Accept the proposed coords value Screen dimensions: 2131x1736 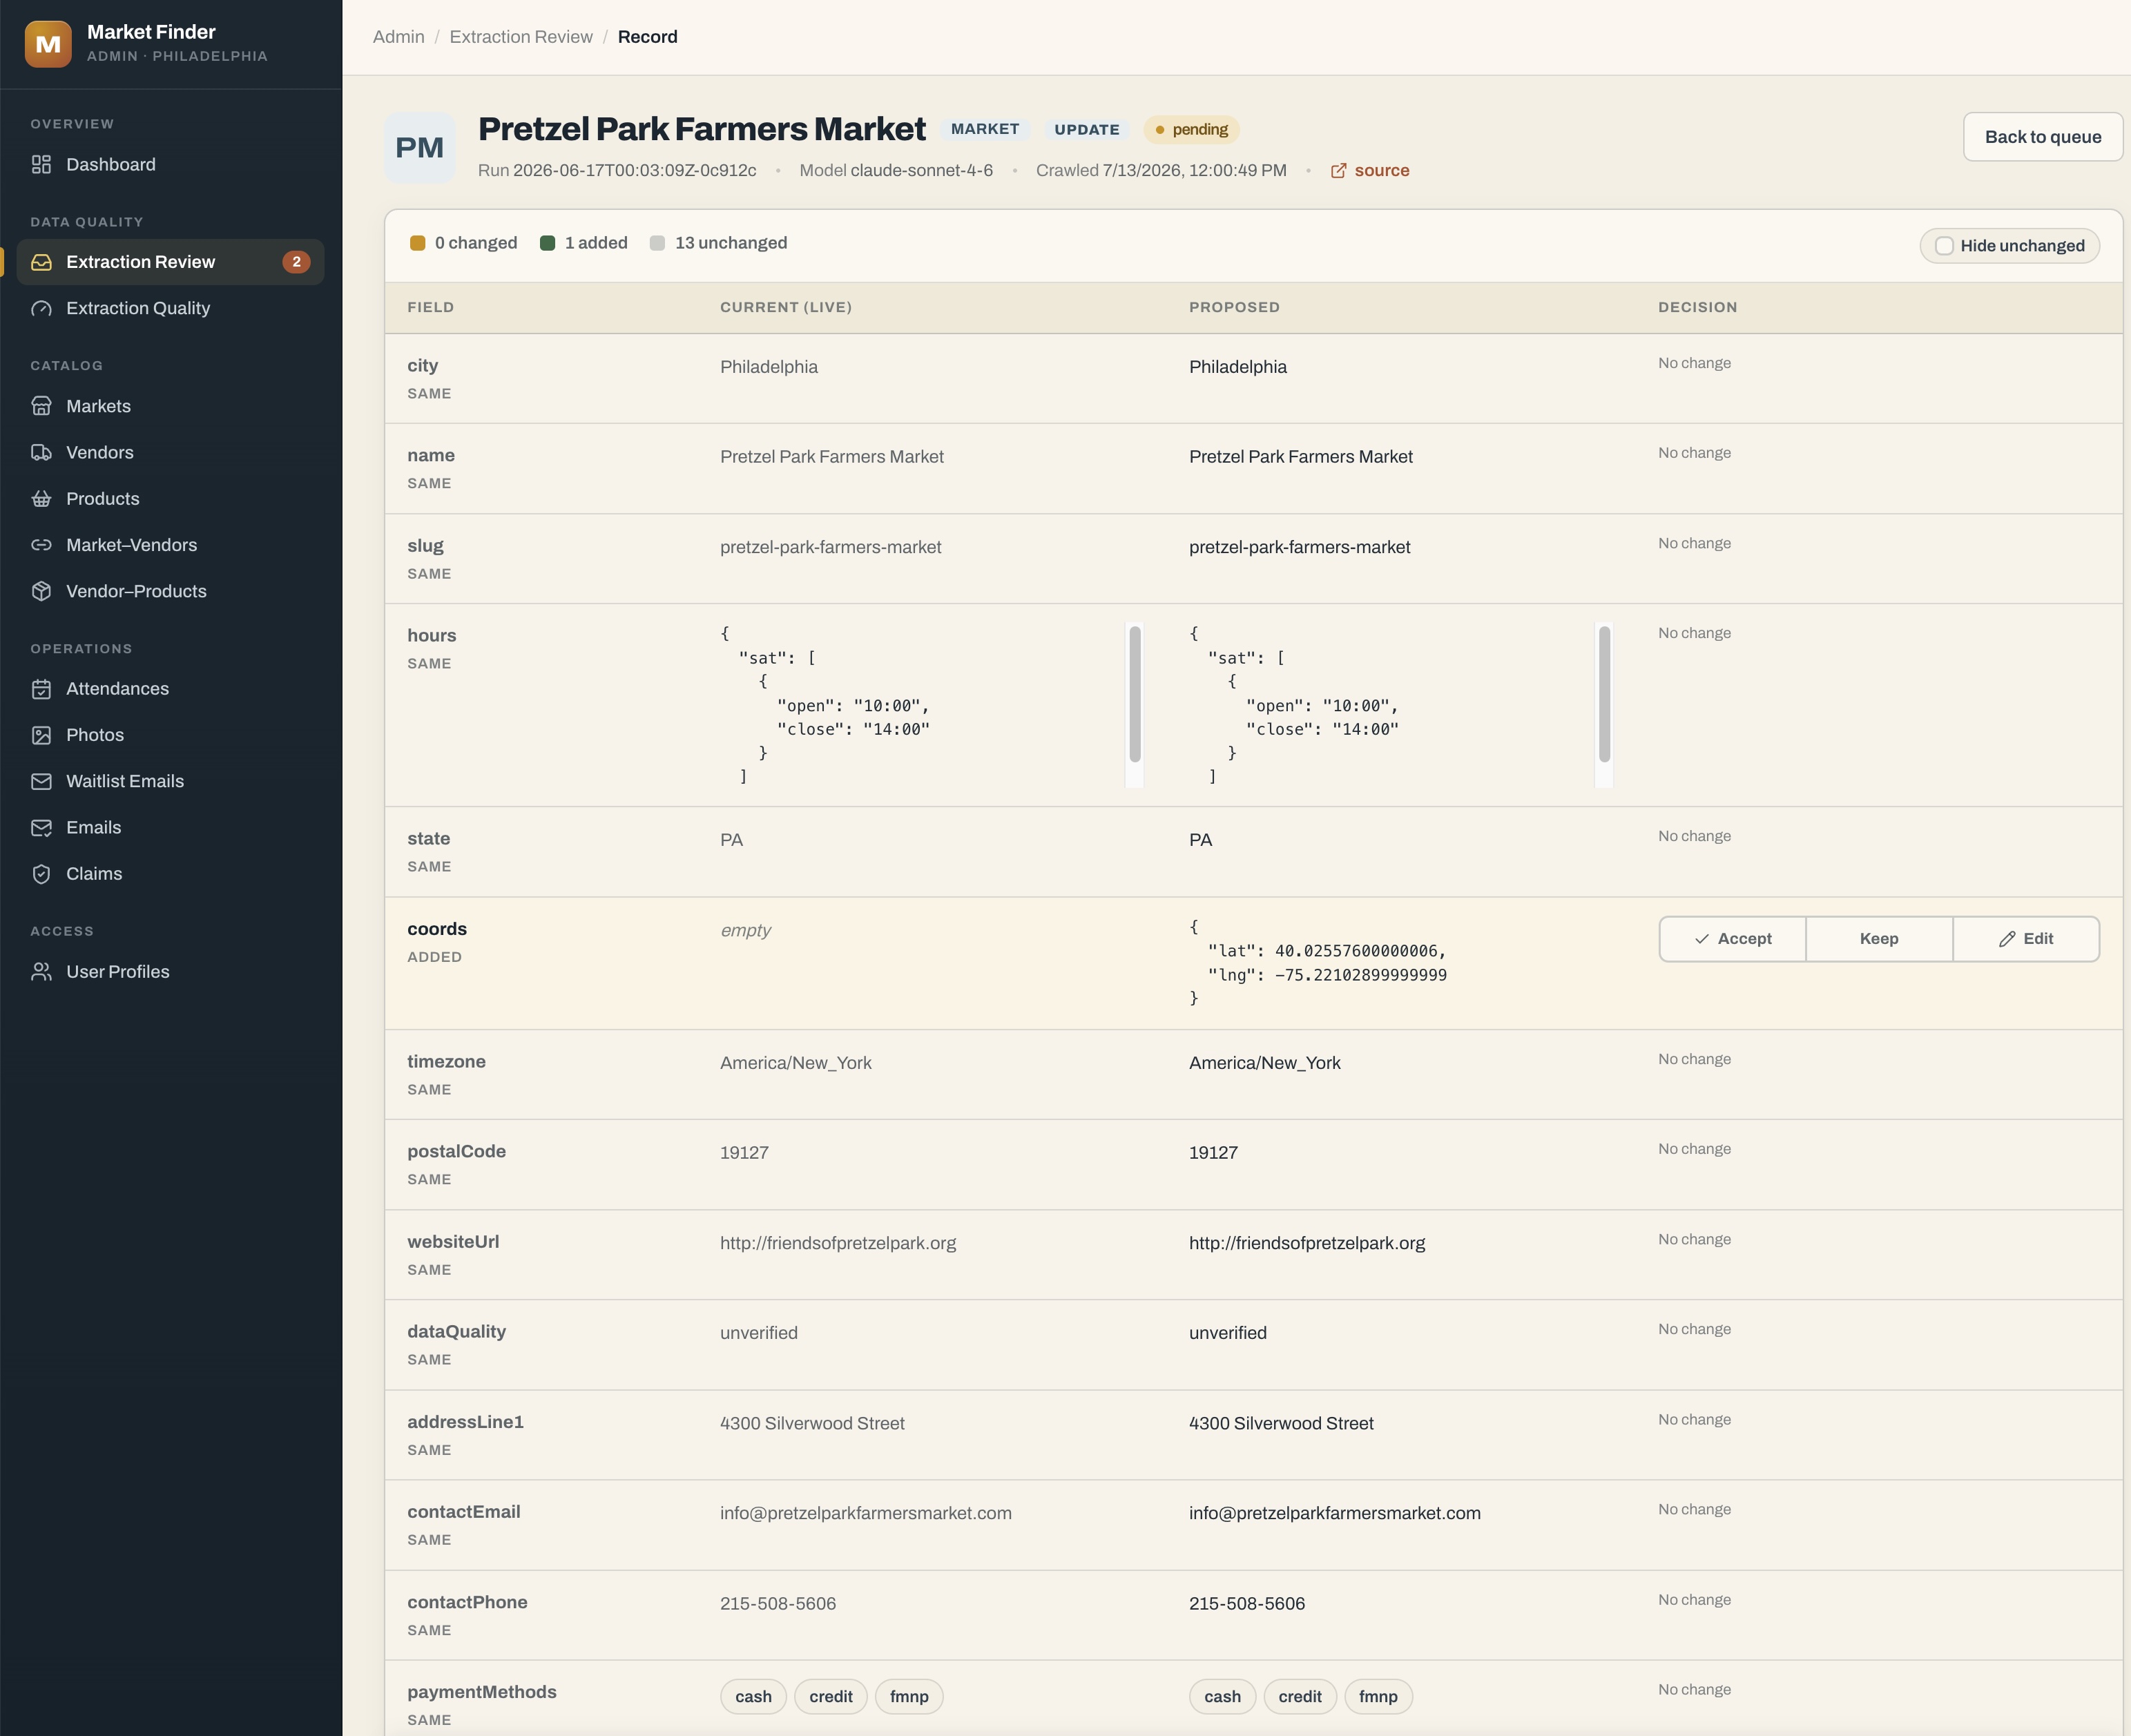point(1732,939)
